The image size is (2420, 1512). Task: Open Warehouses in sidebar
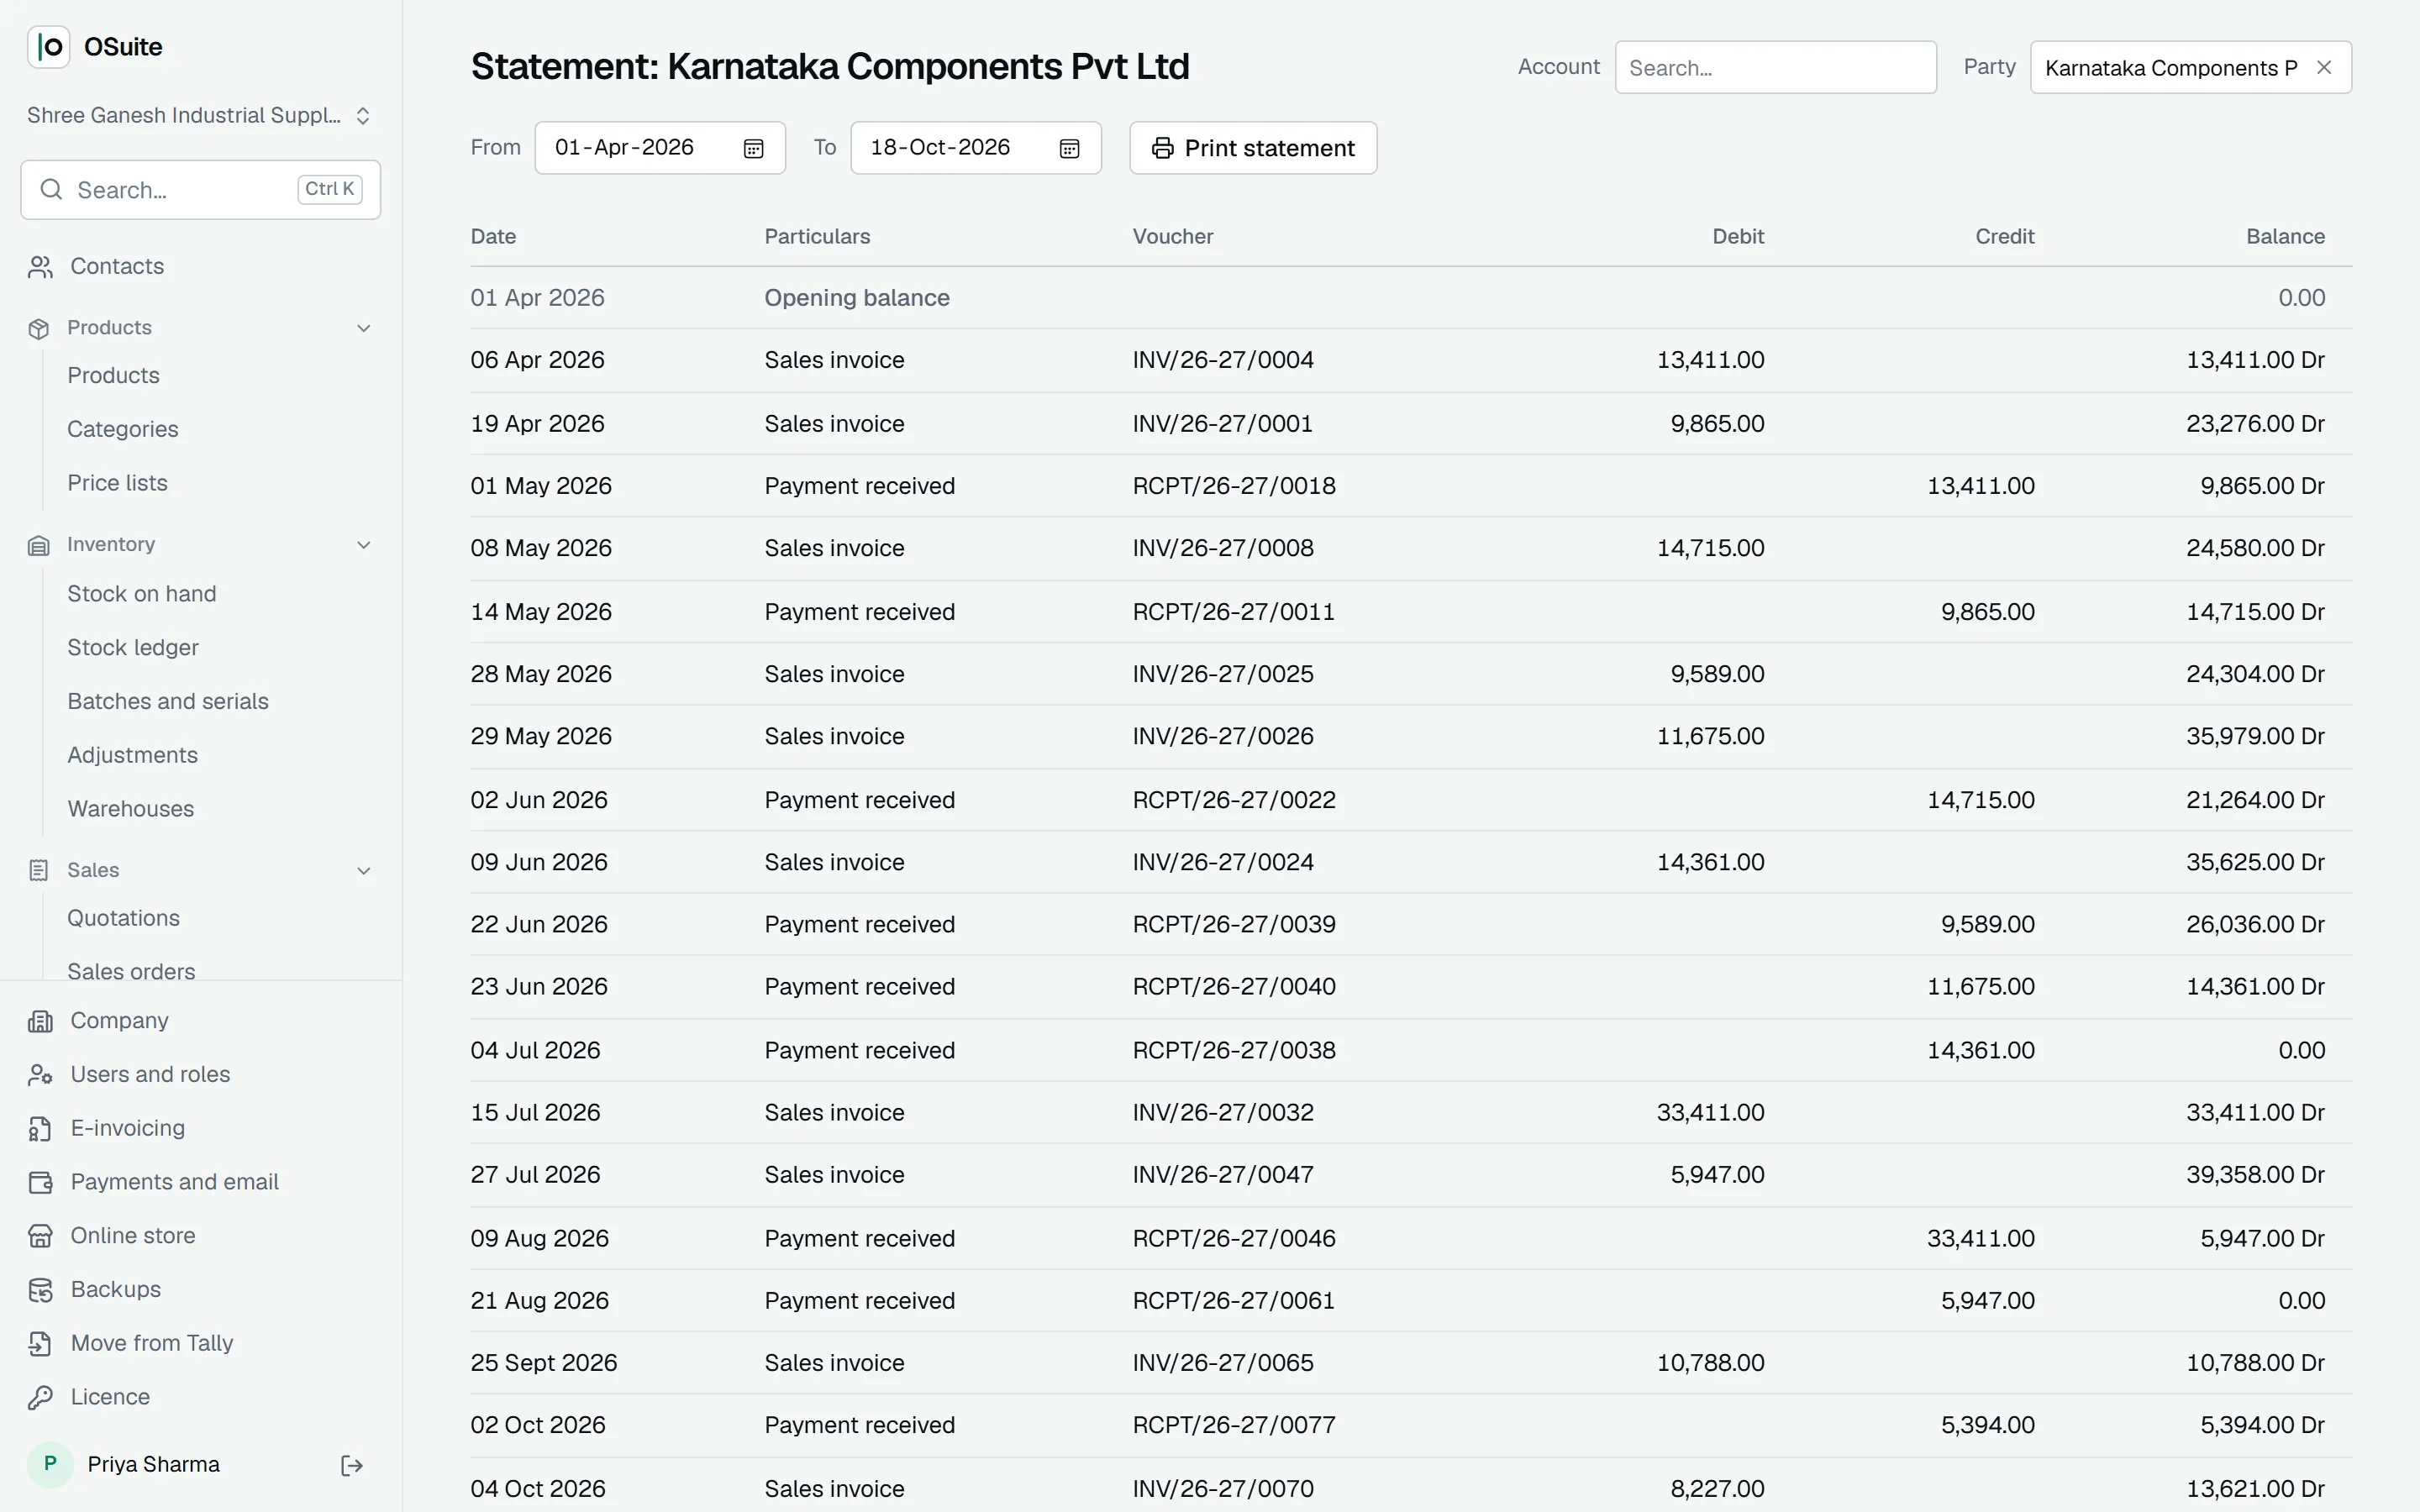pos(131,809)
